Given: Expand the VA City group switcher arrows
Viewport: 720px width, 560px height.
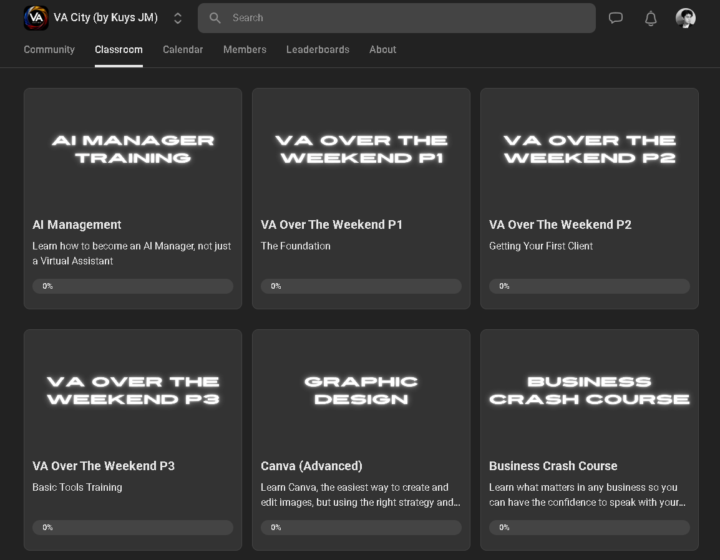Looking at the screenshot, I should coord(178,18).
